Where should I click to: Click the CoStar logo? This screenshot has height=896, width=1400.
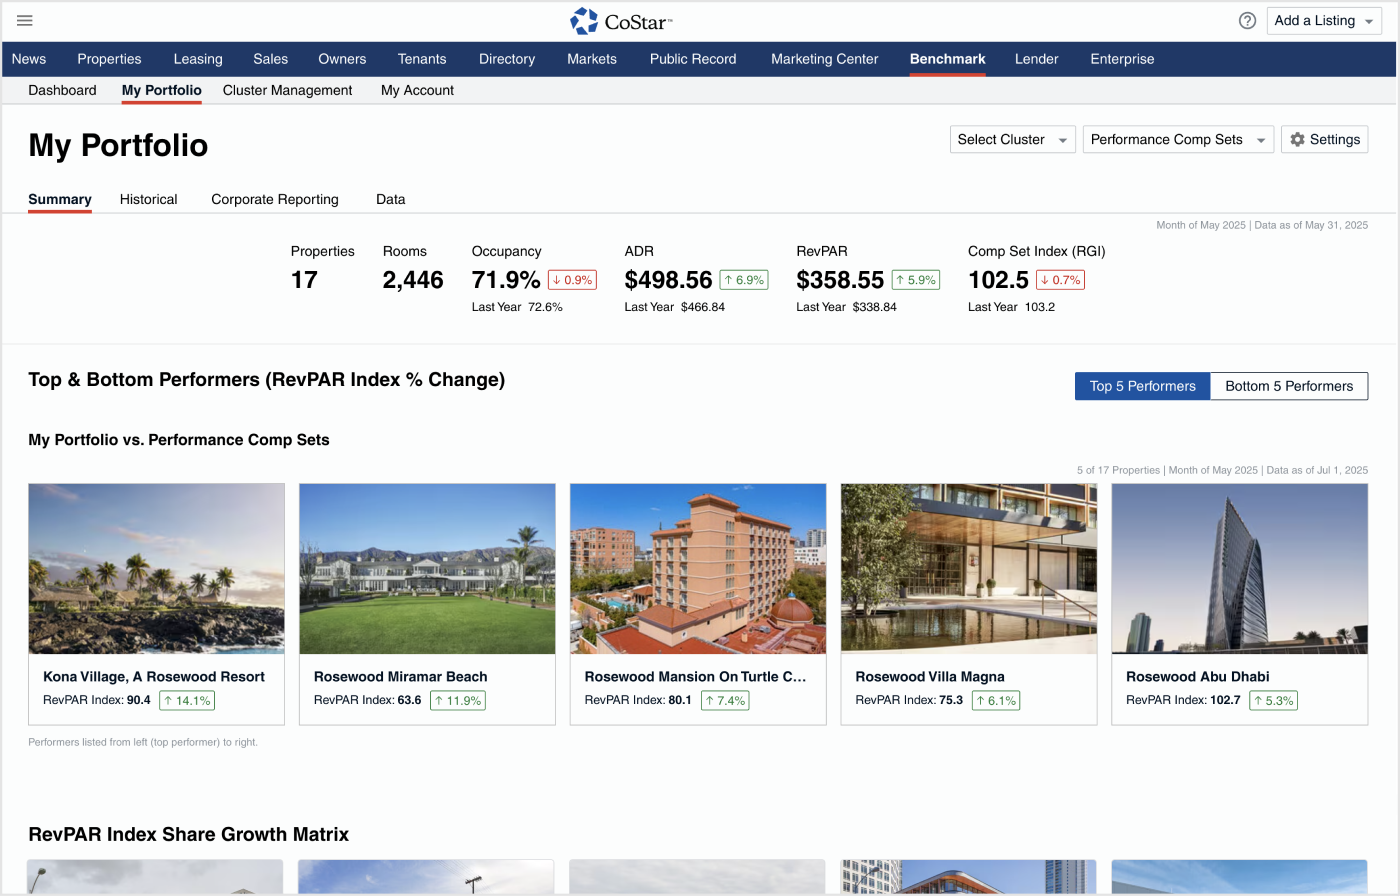621,21
